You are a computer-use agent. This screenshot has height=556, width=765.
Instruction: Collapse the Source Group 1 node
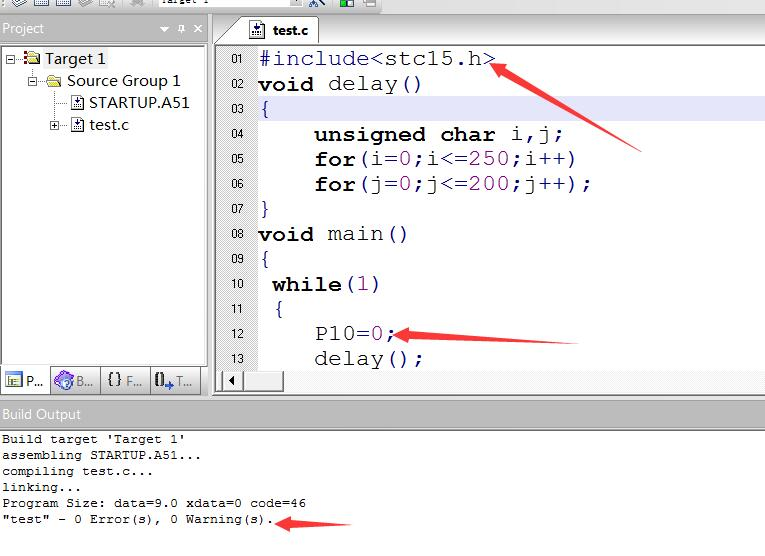tap(33, 81)
